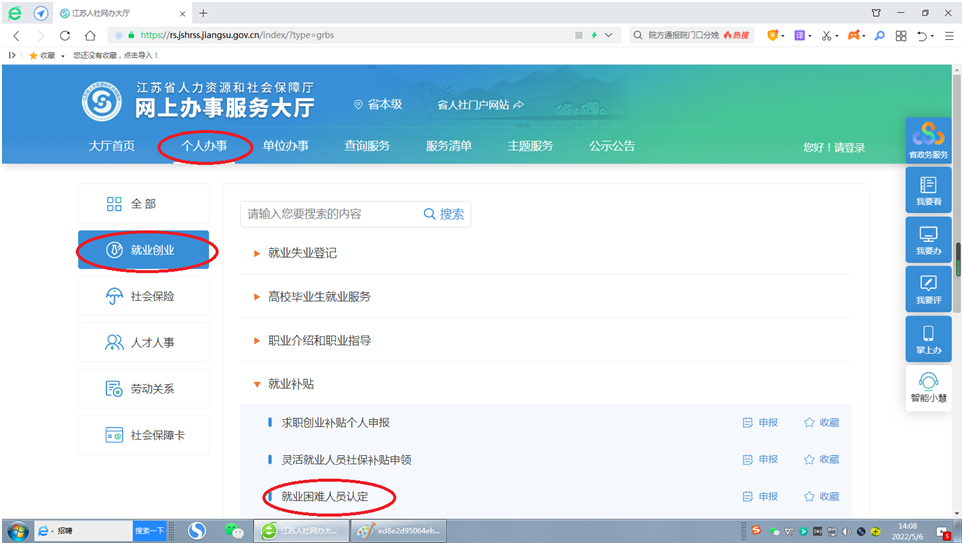Viewport: 964px width, 545px height.
Task: Expand 高校毕业生就业服务 section
Action: click(x=318, y=297)
